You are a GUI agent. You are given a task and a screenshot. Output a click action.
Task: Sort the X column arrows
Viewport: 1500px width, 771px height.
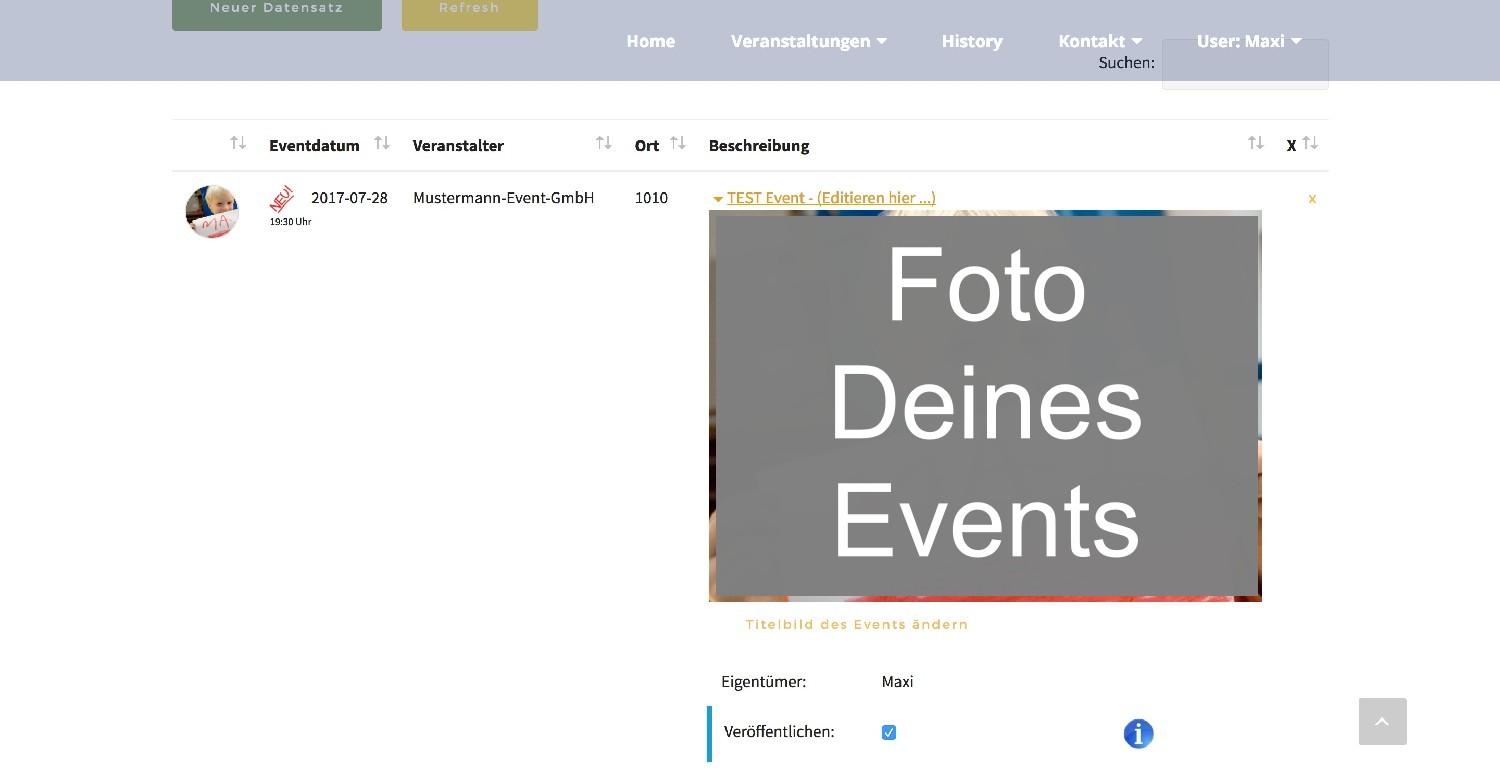(1310, 144)
